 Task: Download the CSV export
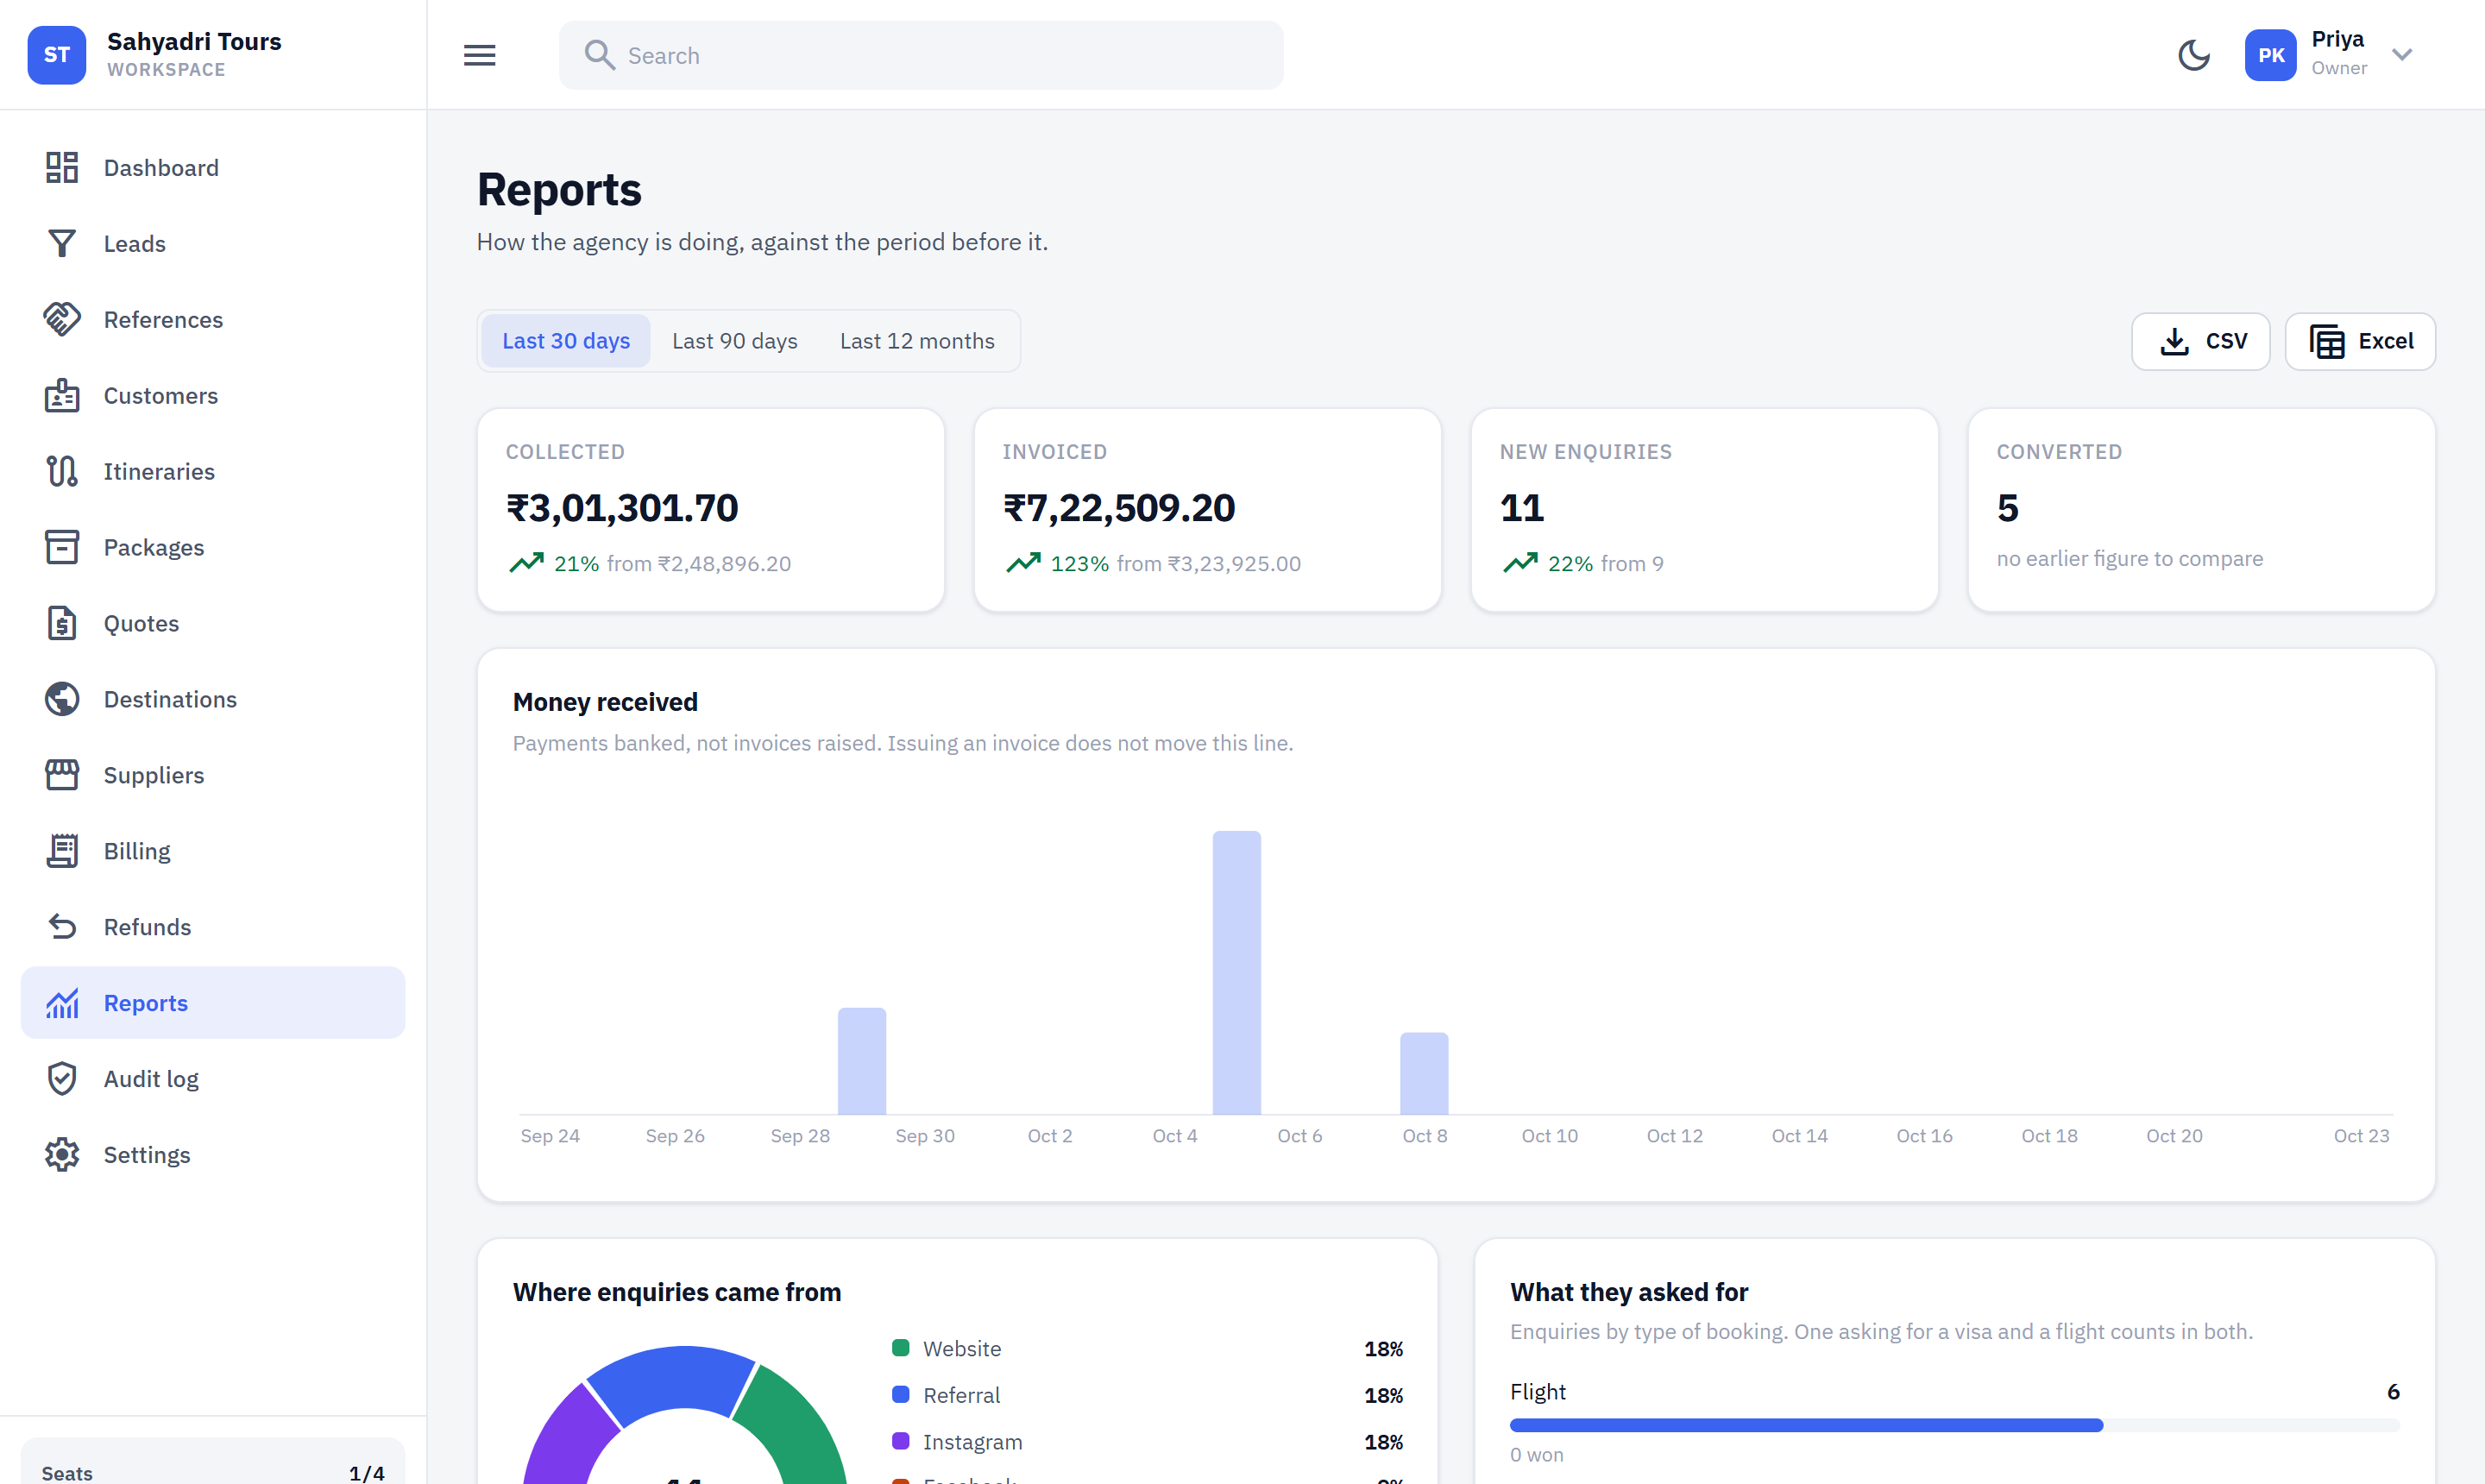[2201, 341]
